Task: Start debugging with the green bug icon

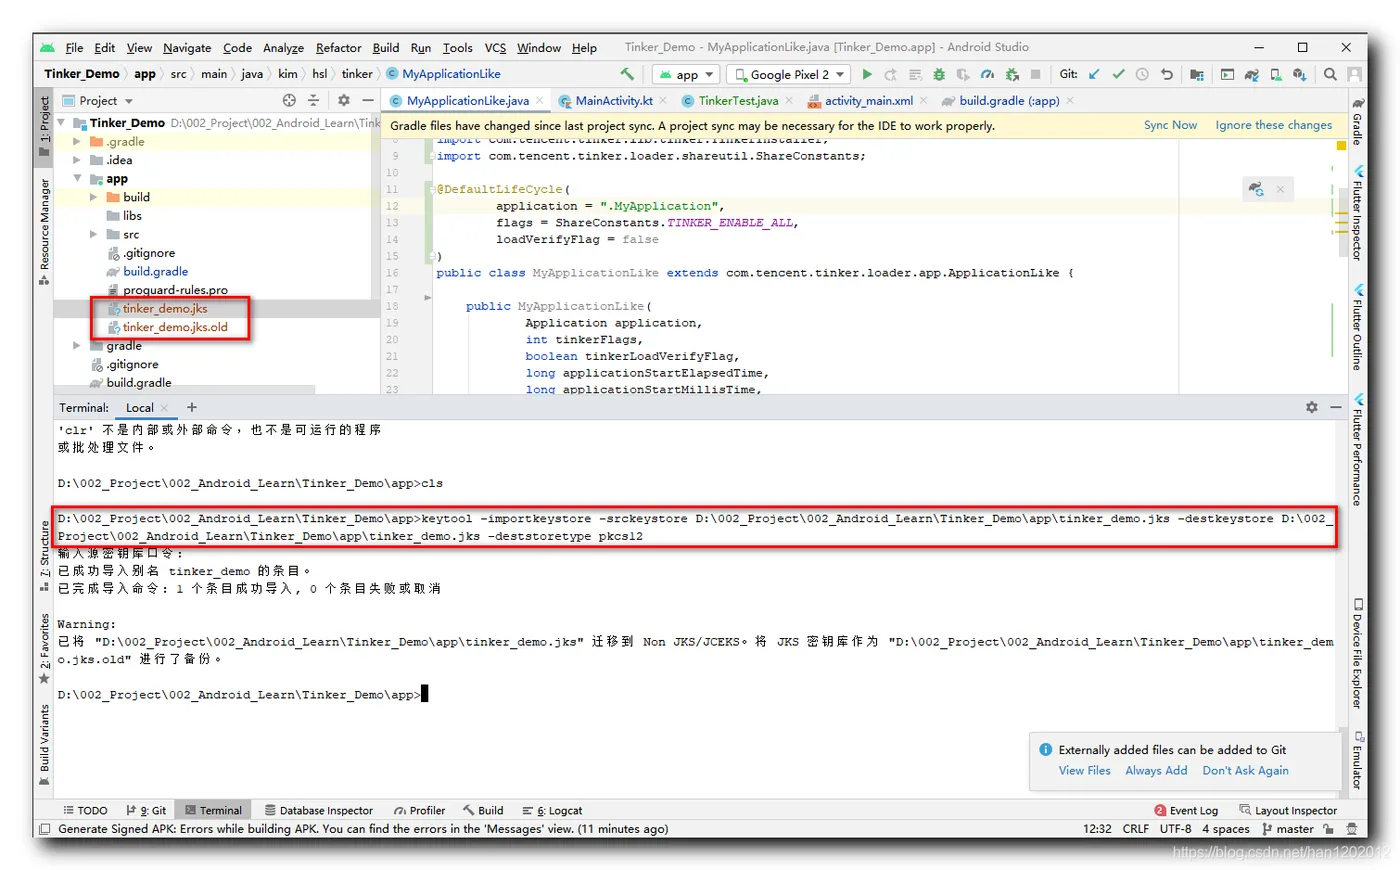Action: (939, 74)
